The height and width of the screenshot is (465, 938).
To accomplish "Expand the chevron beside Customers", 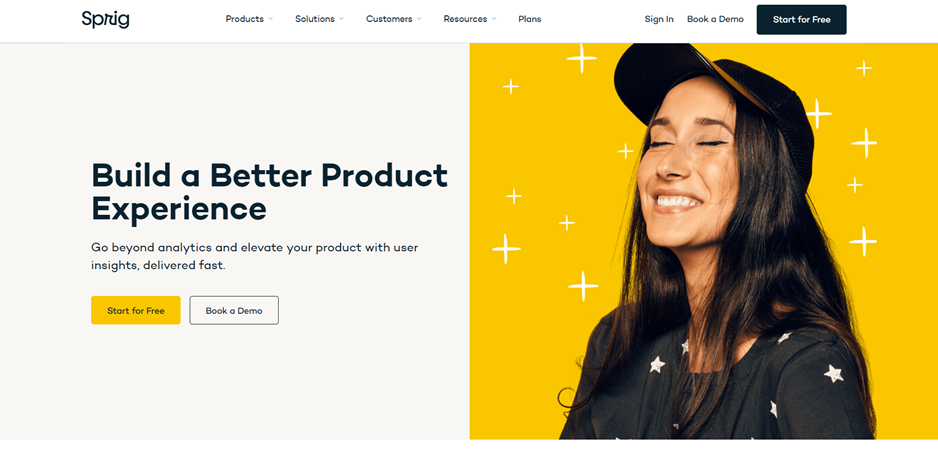I will tap(419, 19).
